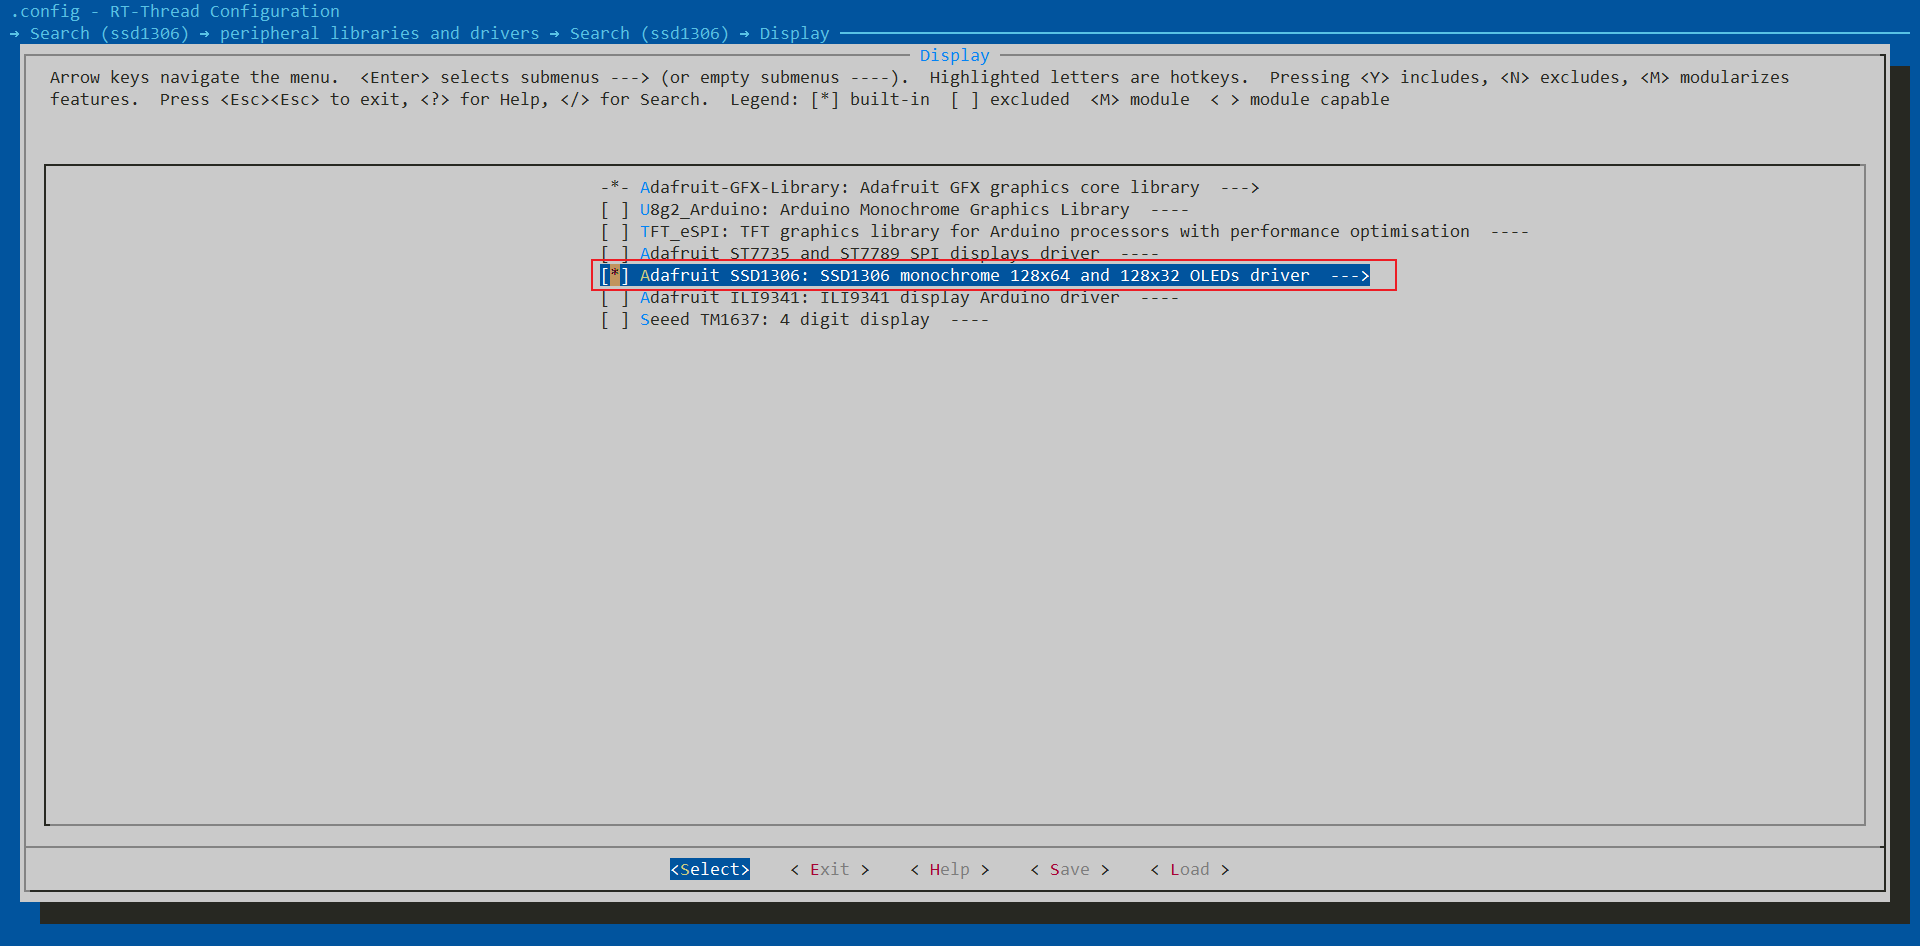
Task: Toggle the Seeed TM1637 checkbox
Action: pyautogui.click(x=614, y=320)
